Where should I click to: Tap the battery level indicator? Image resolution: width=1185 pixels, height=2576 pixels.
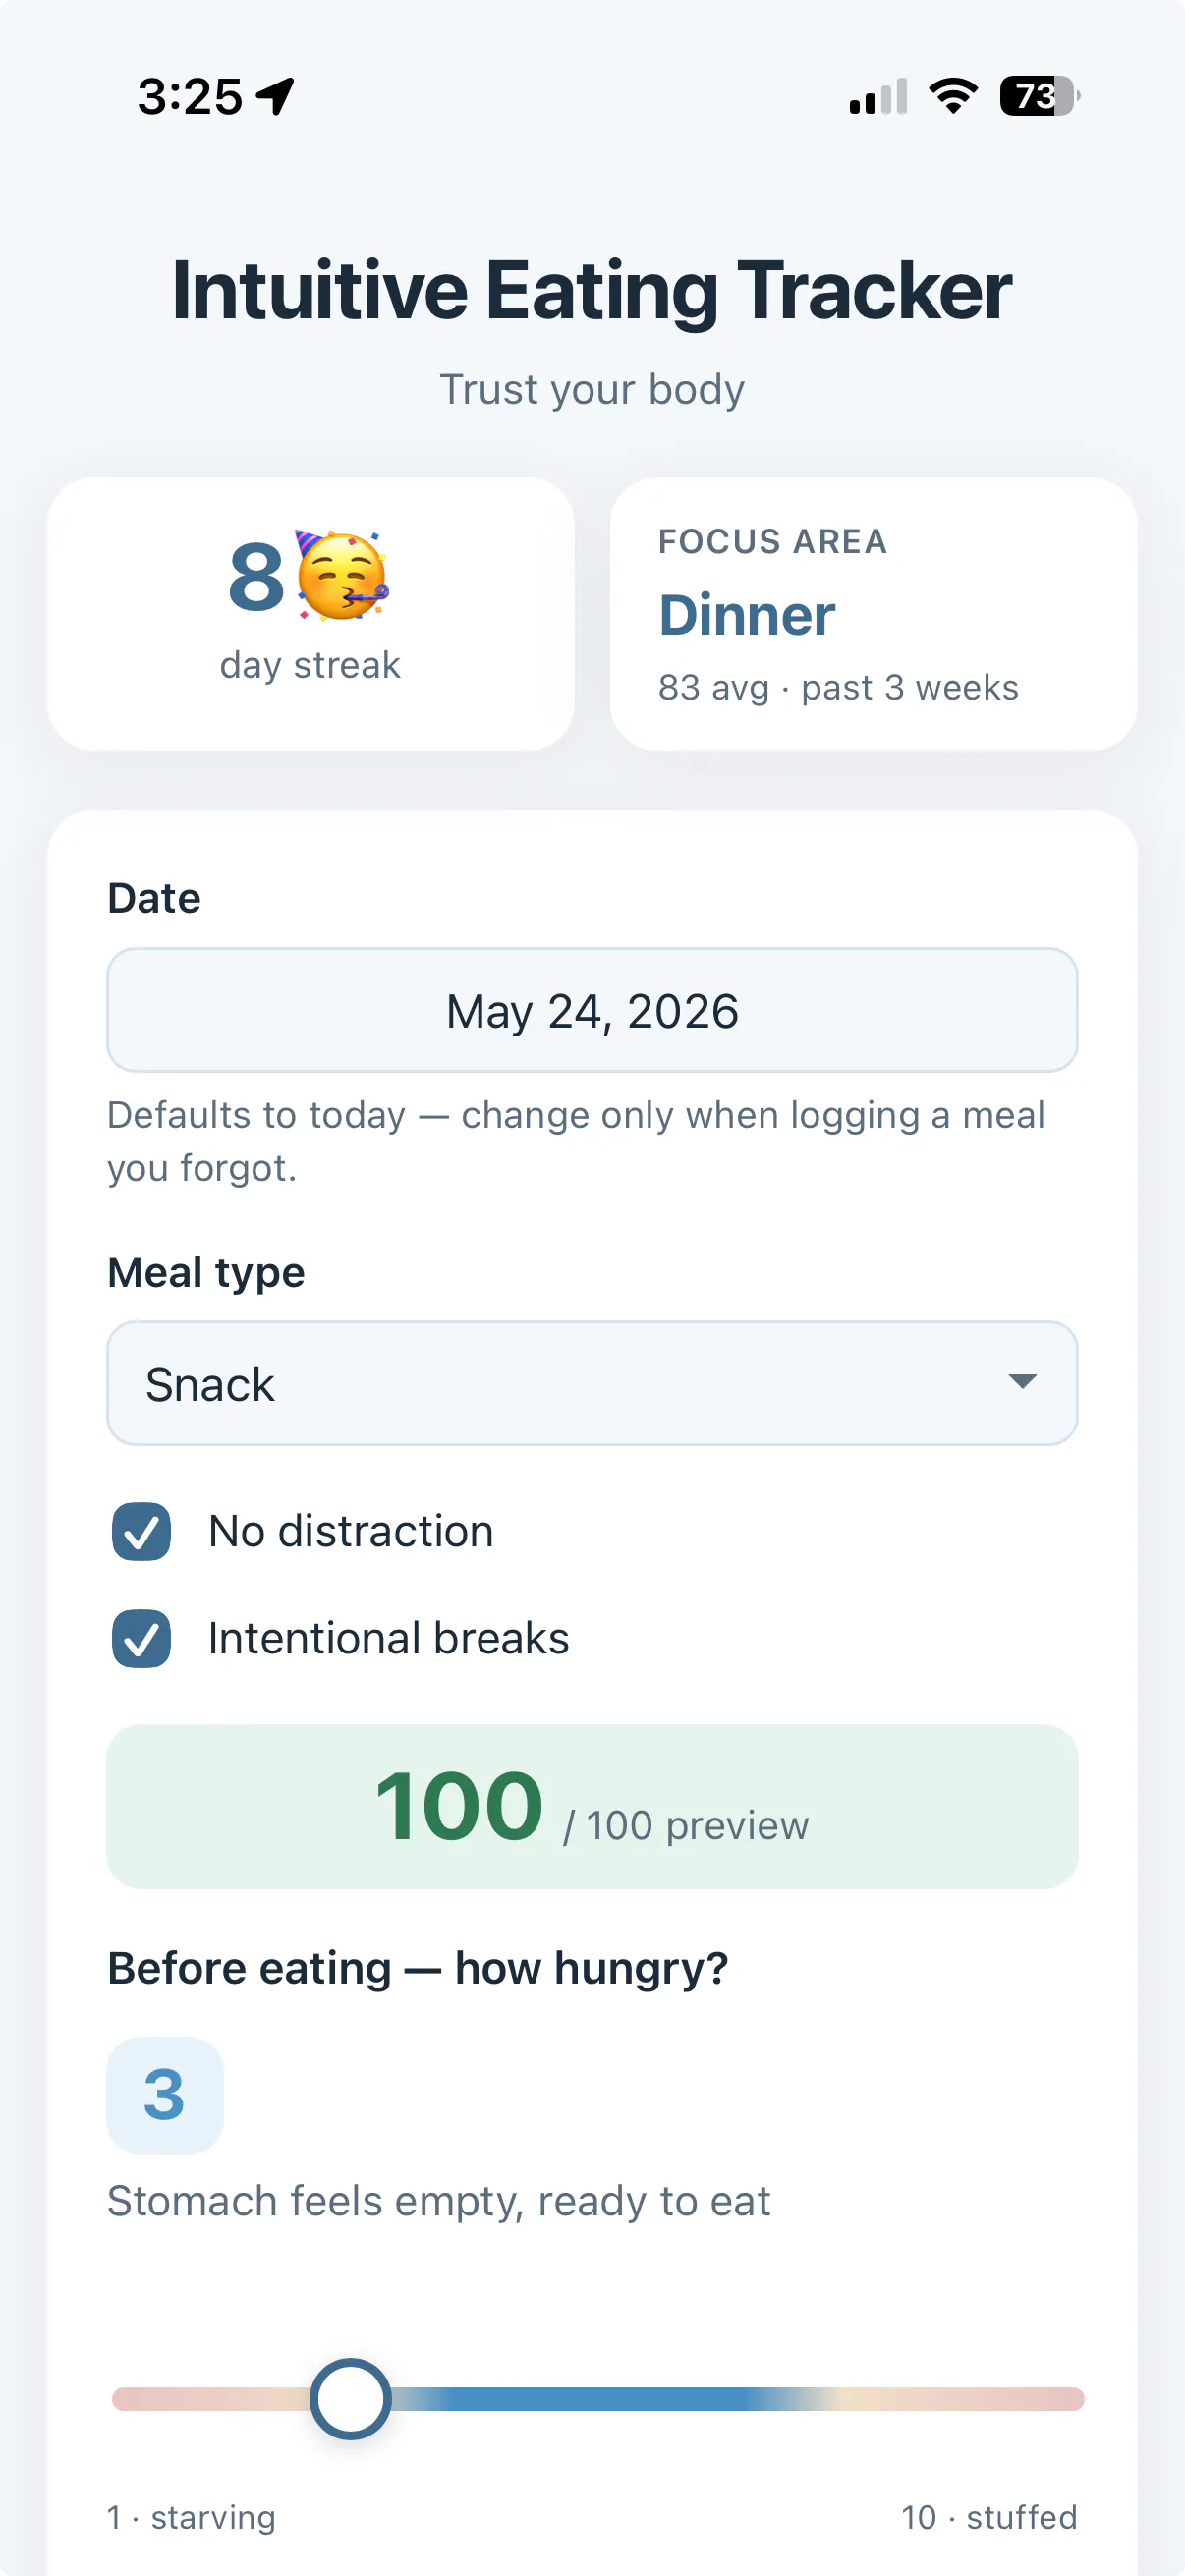(1039, 96)
